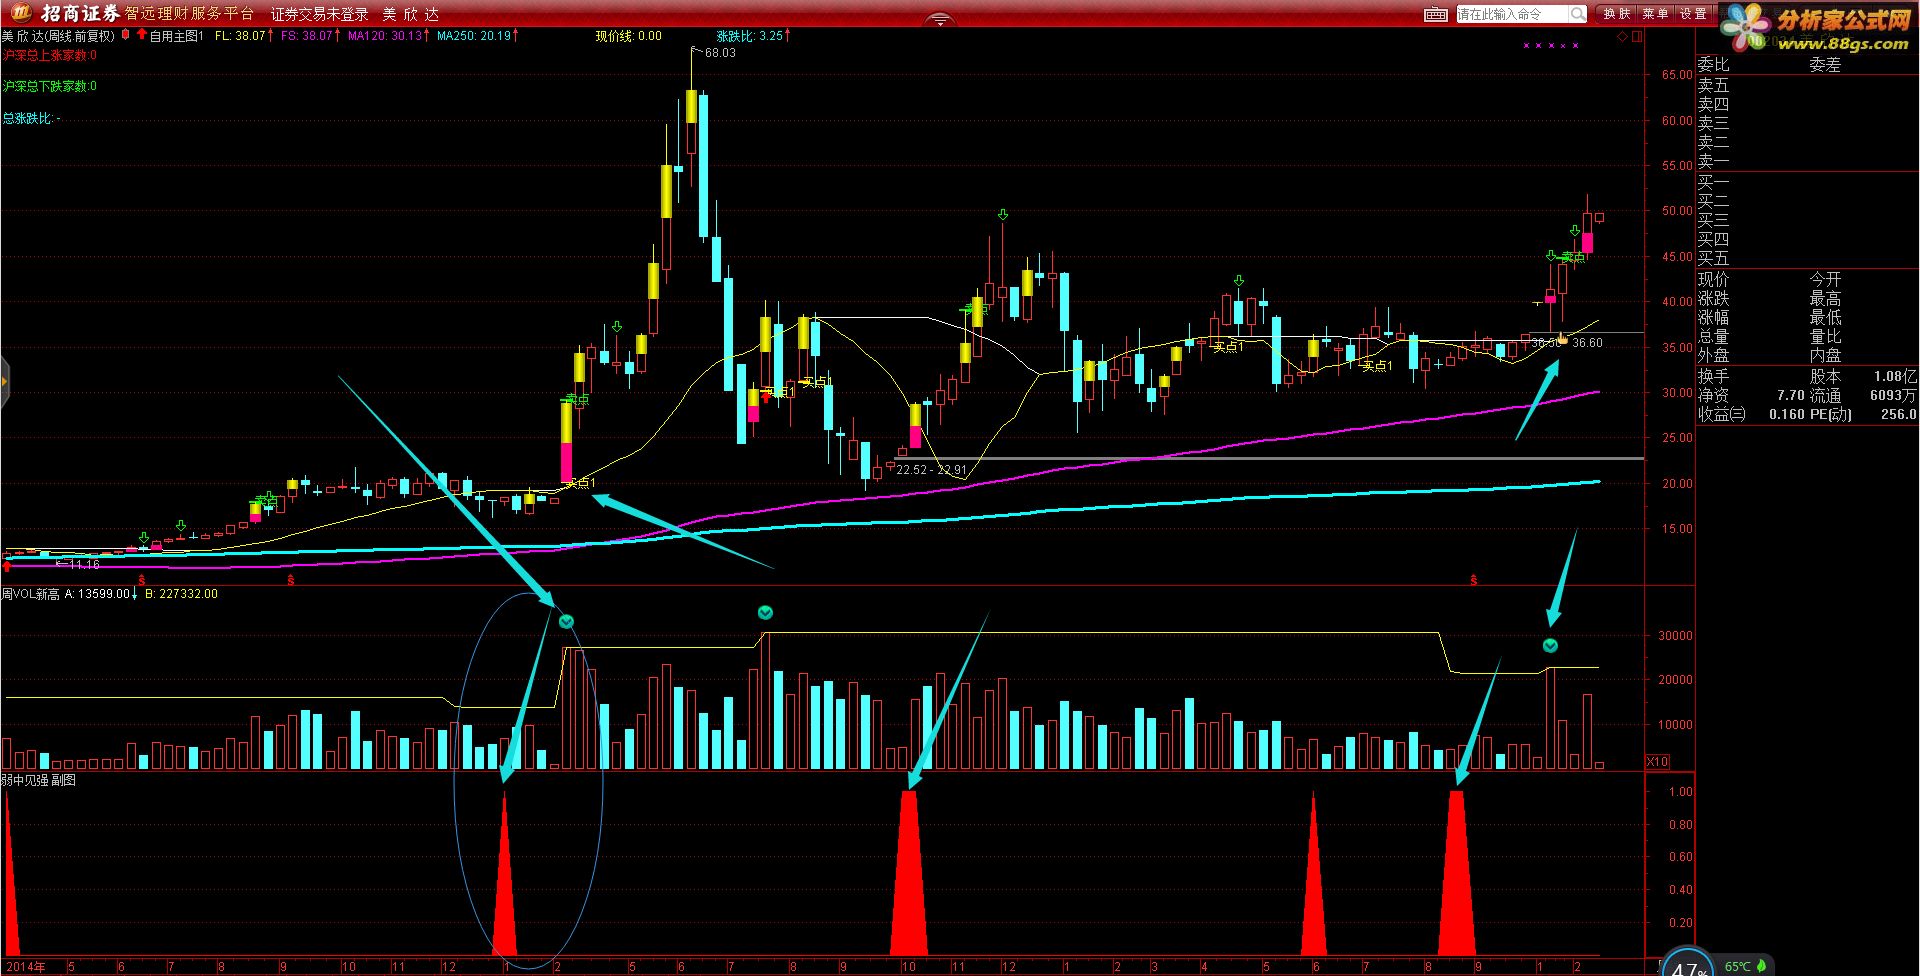Open the on-screen keyboard icon
The height and width of the screenshot is (976, 1920).
point(1435,14)
